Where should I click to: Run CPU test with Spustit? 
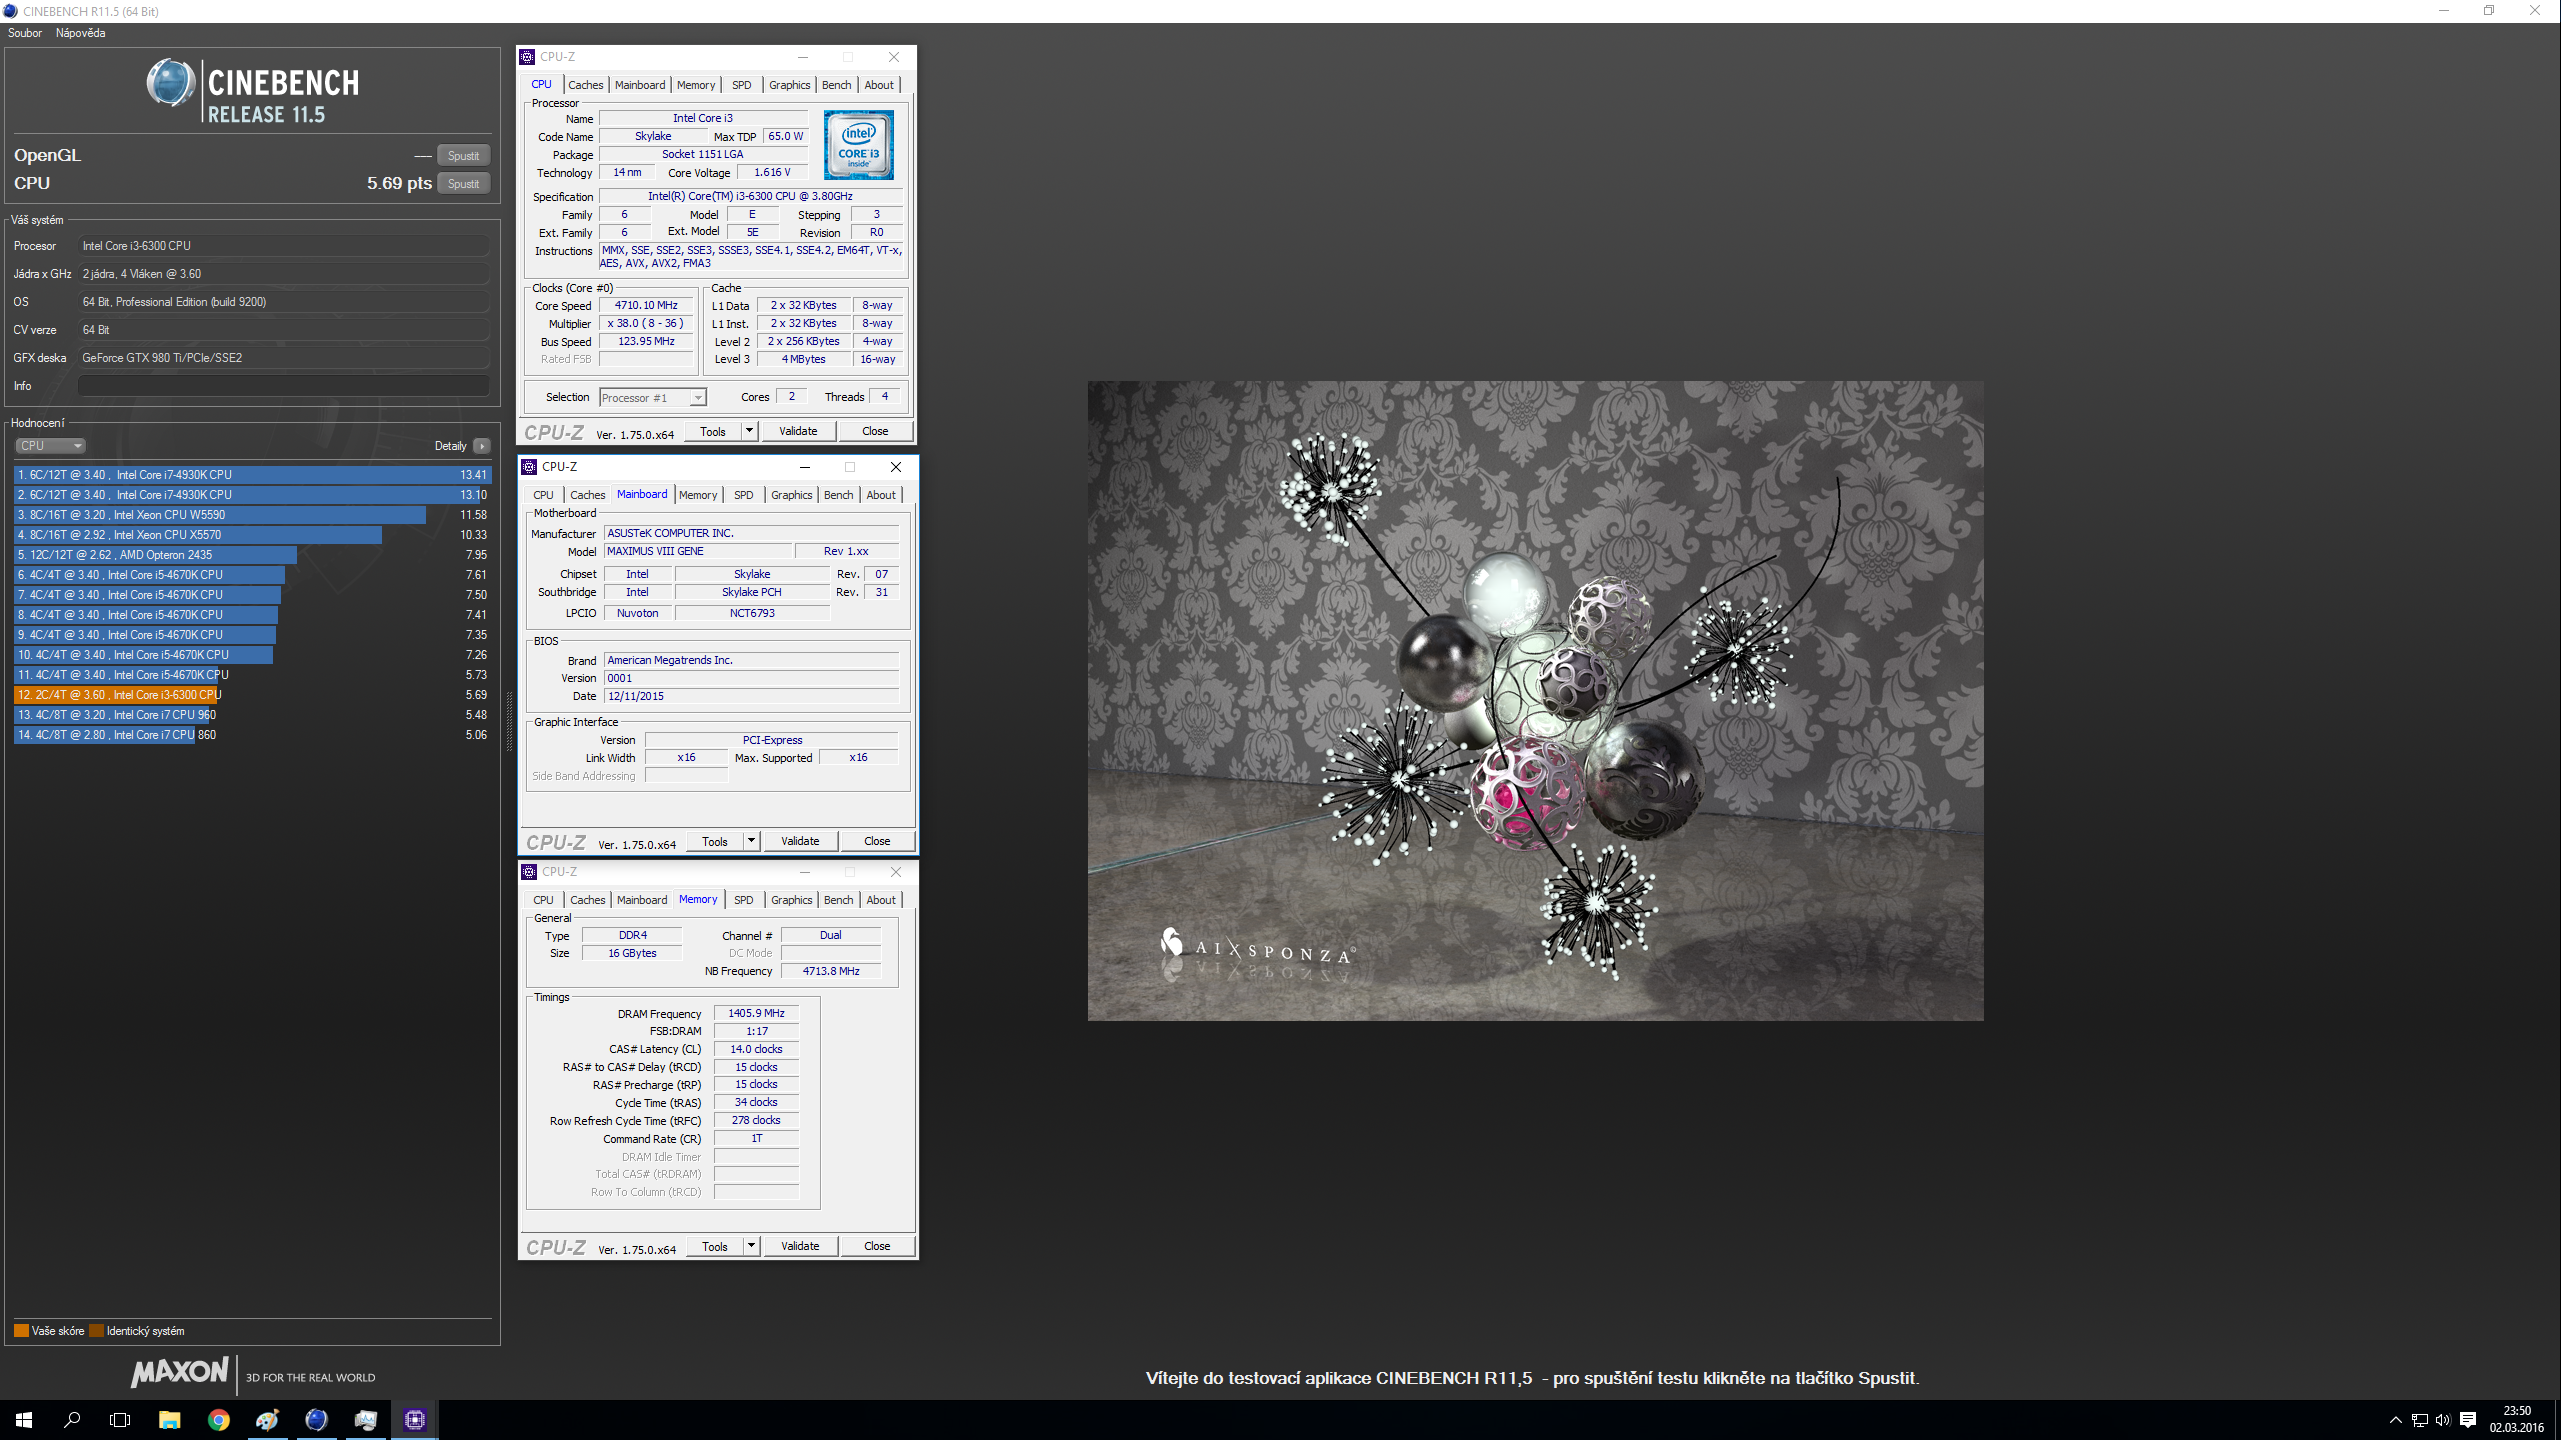(x=463, y=184)
